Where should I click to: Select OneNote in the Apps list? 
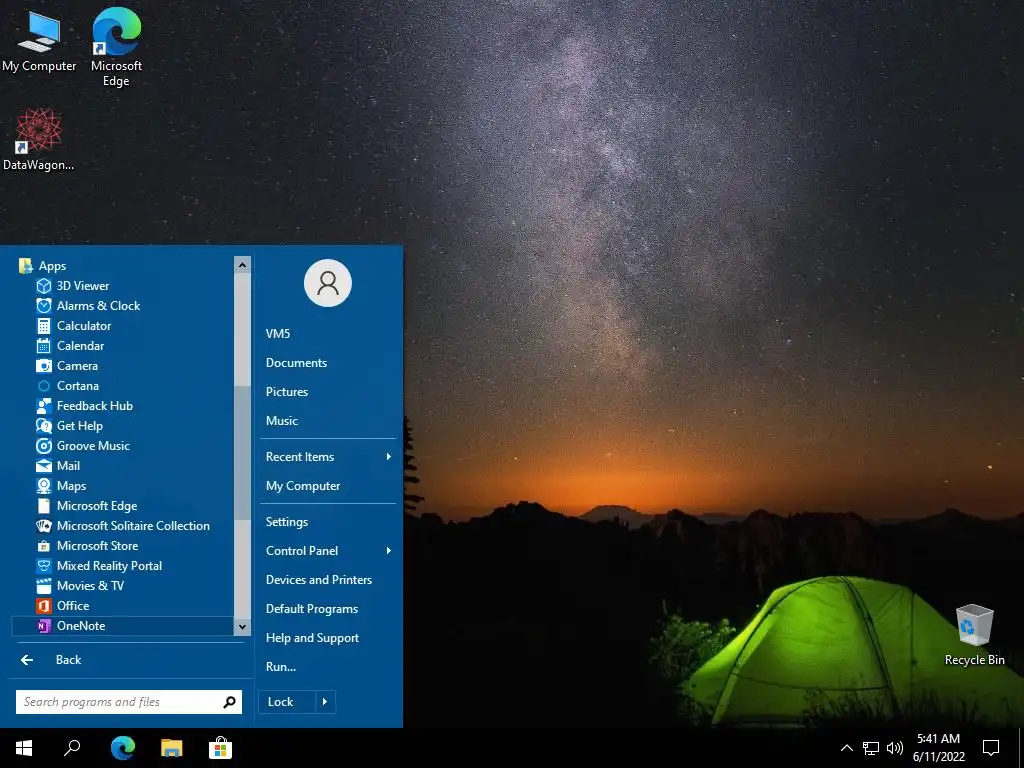(123, 626)
